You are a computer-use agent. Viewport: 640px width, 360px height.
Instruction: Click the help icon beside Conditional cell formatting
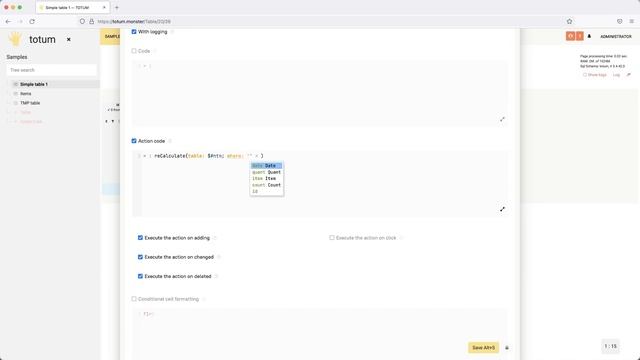coord(204,299)
